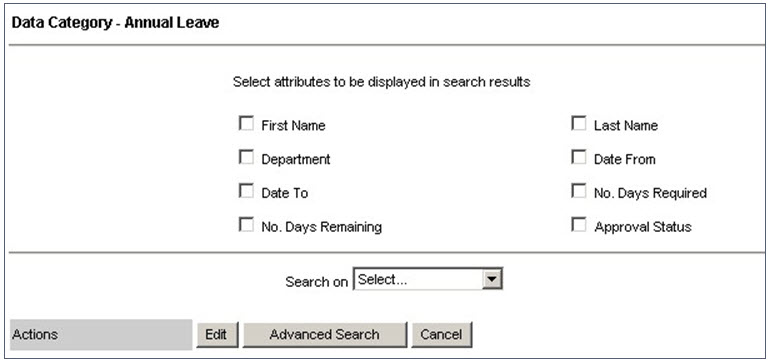Click the 'Select attributes to be displayed' text
Image resolution: width=771 pixels, height=360 pixels.
point(381,82)
